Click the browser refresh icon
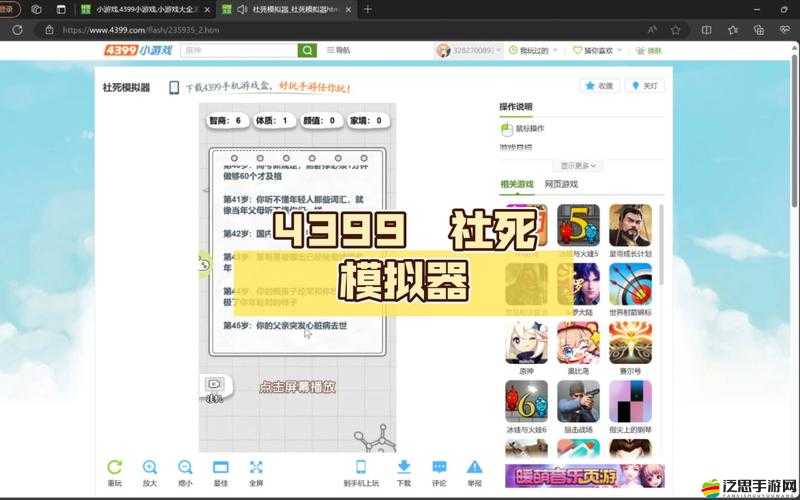Image resolution: width=800 pixels, height=500 pixels. (17, 30)
